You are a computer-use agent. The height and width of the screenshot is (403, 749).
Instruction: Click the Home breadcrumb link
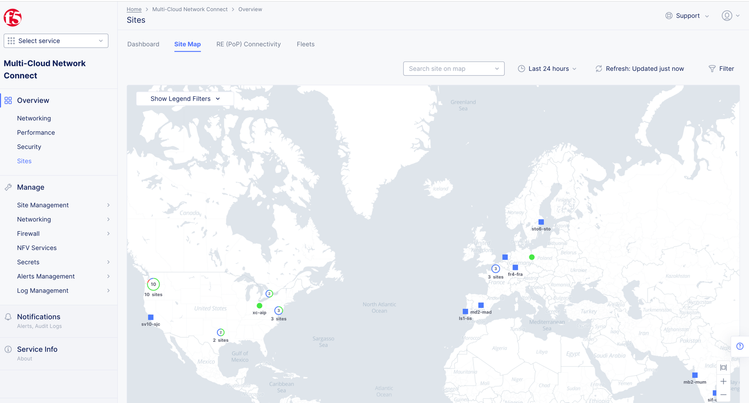pyautogui.click(x=134, y=9)
